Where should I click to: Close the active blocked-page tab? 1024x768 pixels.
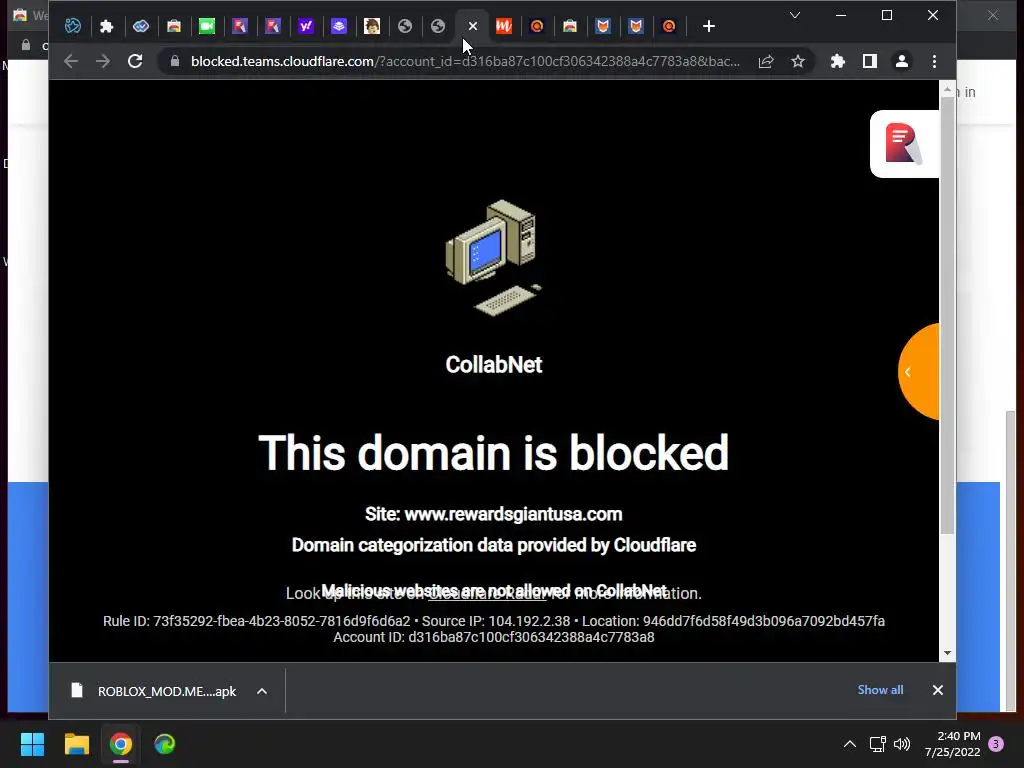click(x=473, y=26)
